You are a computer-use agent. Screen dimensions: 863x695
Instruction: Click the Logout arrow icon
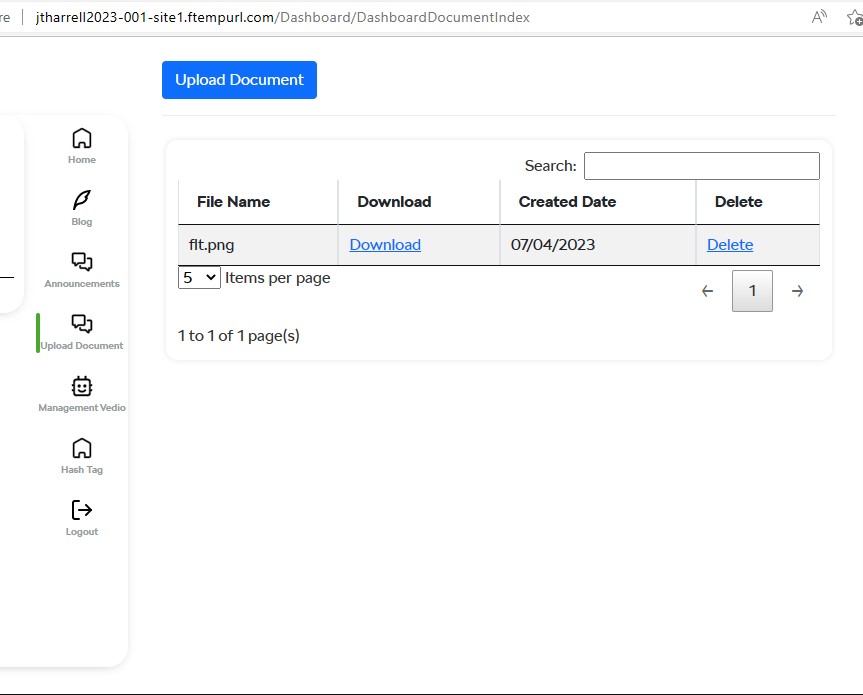(x=82, y=510)
